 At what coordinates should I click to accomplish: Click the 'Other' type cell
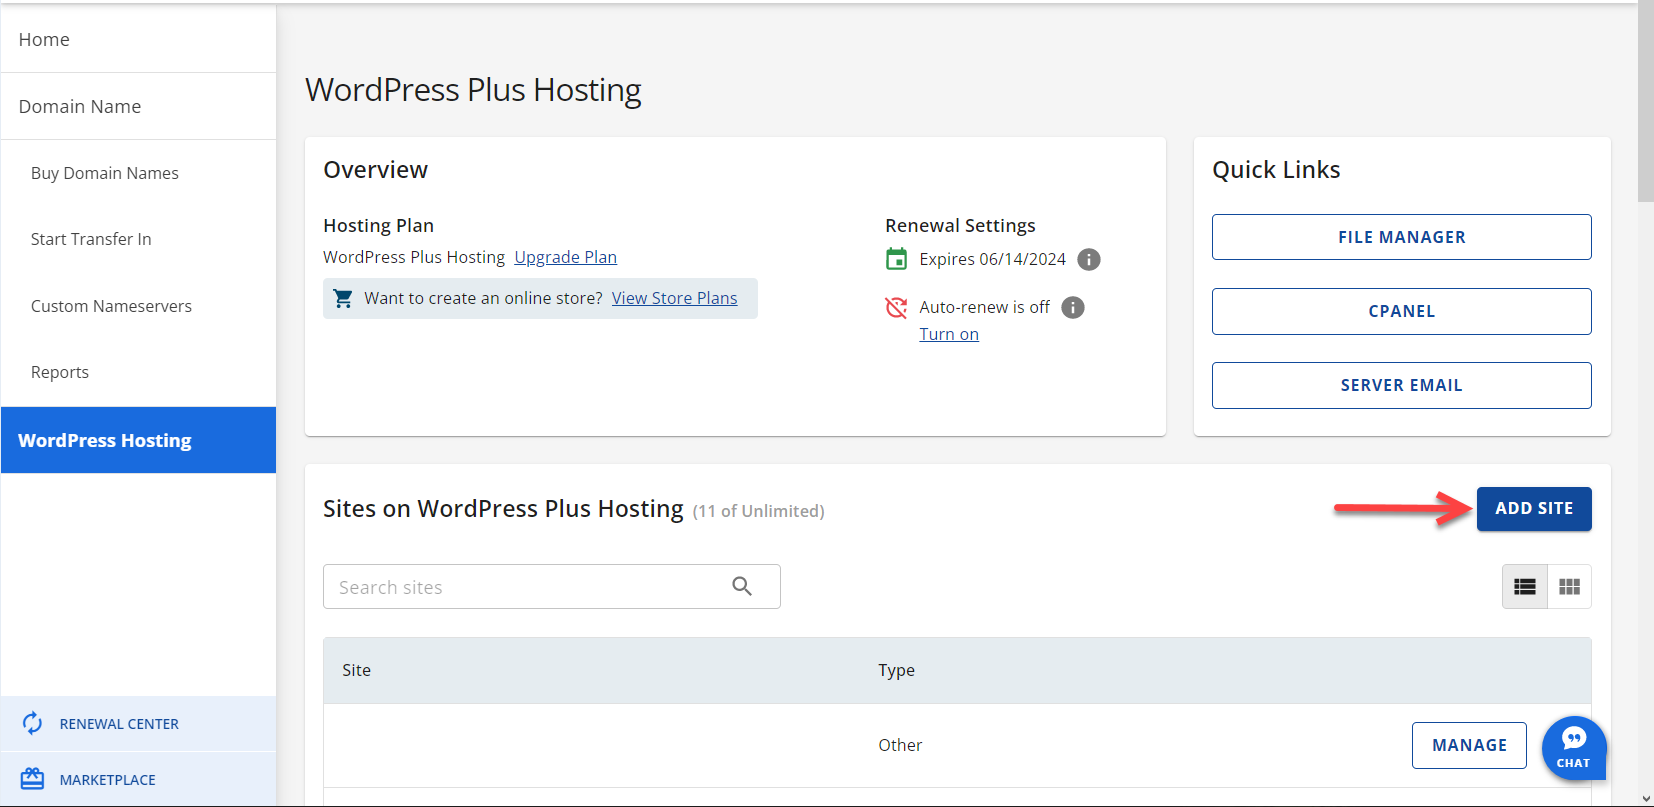point(900,745)
